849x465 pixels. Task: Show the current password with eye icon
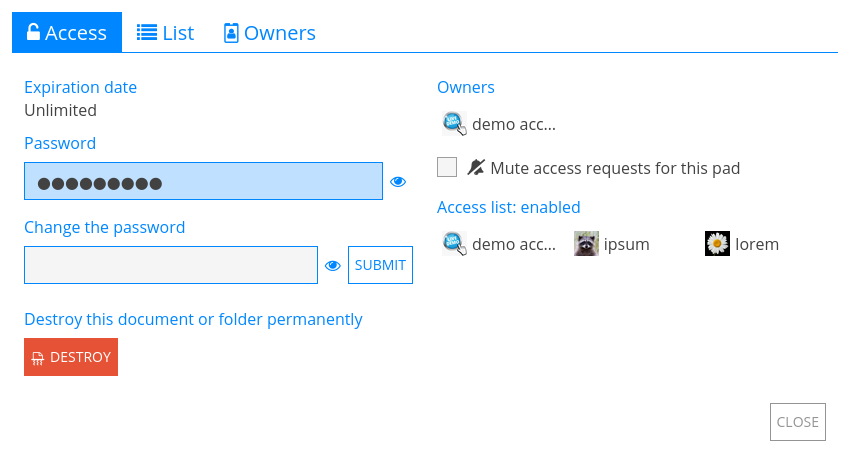[x=398, y=182]
